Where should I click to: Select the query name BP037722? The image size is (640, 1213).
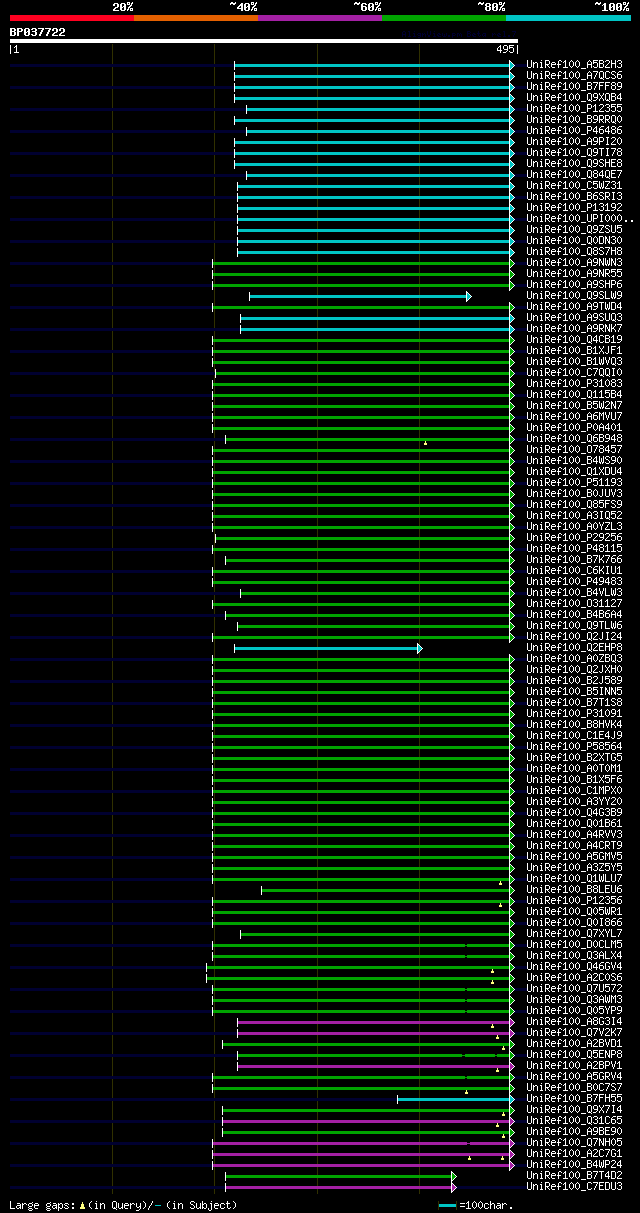tap(38, 32)
